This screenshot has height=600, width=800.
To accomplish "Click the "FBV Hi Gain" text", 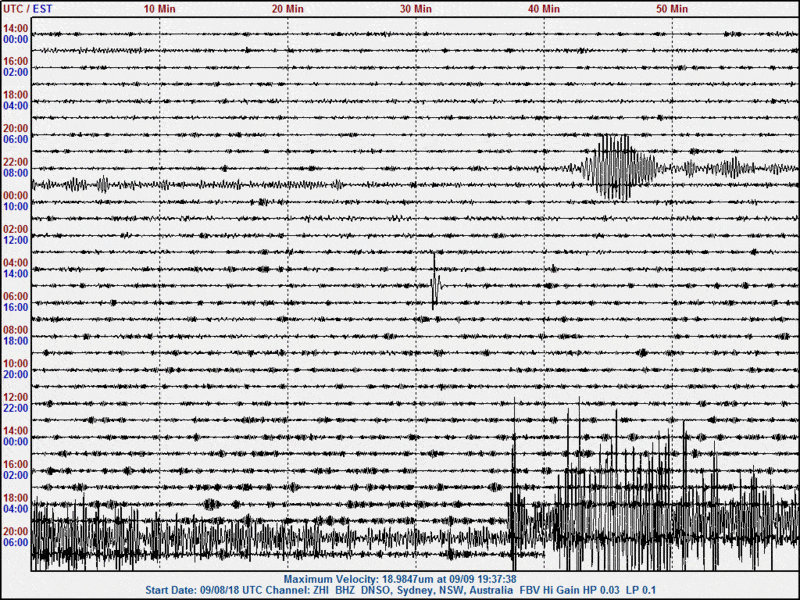I will point(549,590).
